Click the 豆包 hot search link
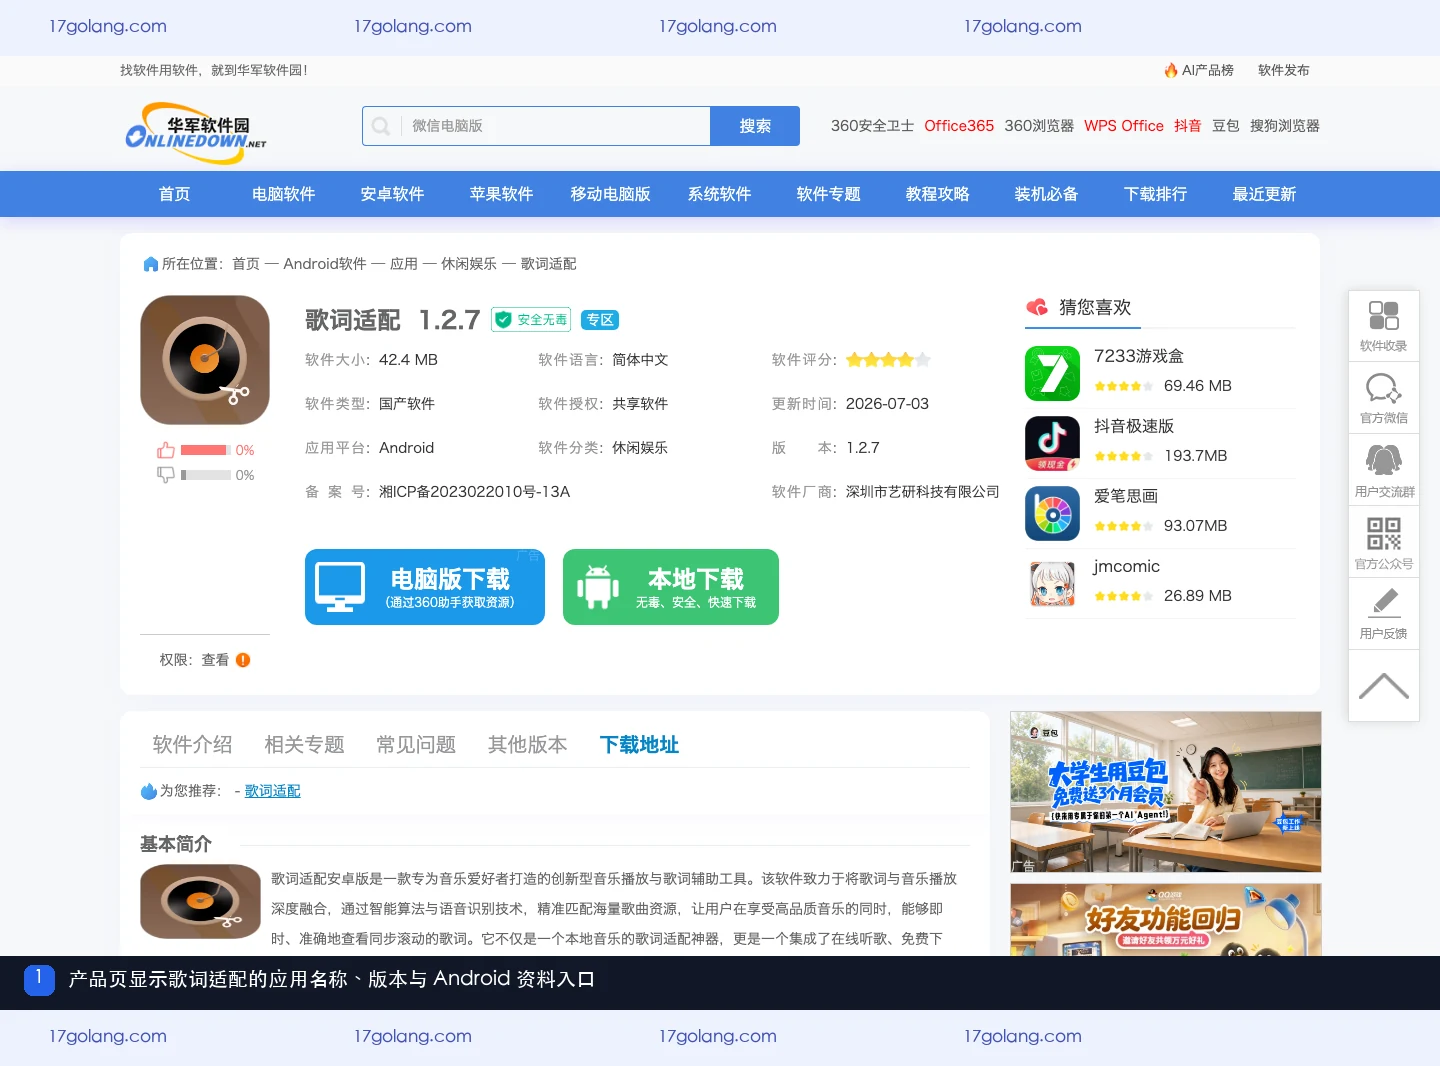This screenshot has height=1066, width=1440. pos(1226,126)
